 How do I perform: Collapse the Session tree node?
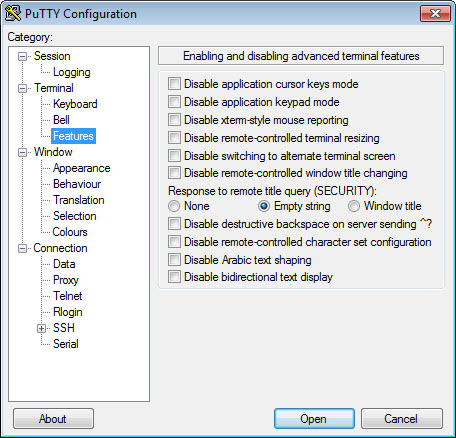tap(22, 56)
